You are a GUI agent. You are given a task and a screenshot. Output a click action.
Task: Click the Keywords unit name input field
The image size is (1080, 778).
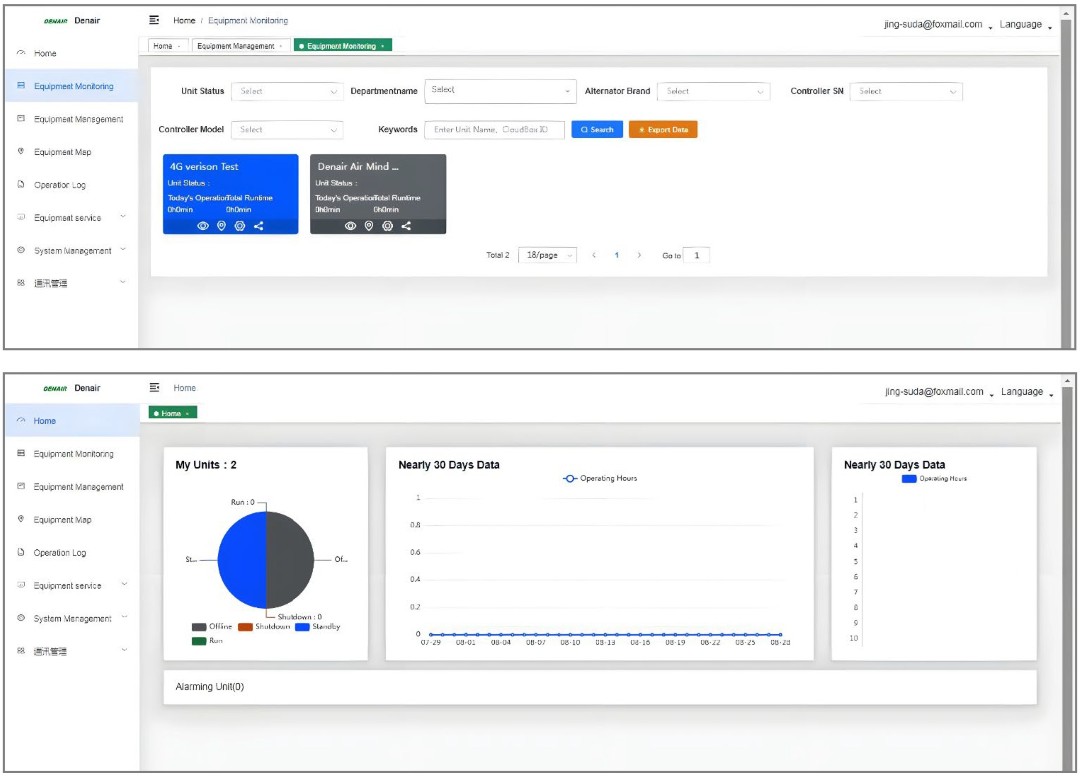(494, 130)
